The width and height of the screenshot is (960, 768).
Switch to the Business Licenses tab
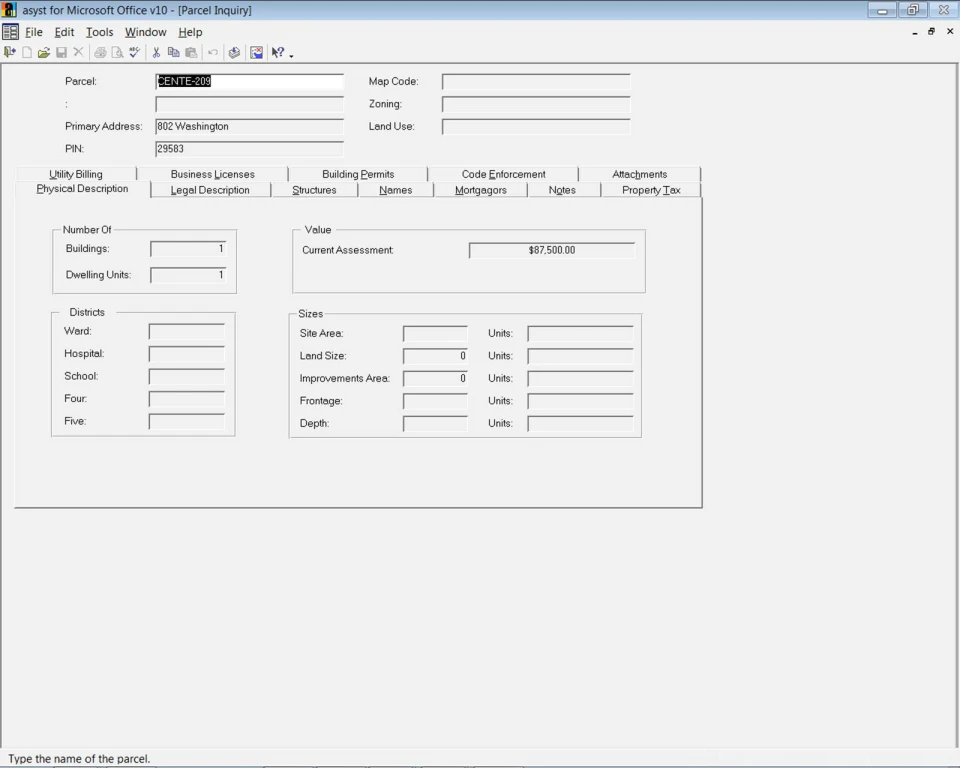212,174
